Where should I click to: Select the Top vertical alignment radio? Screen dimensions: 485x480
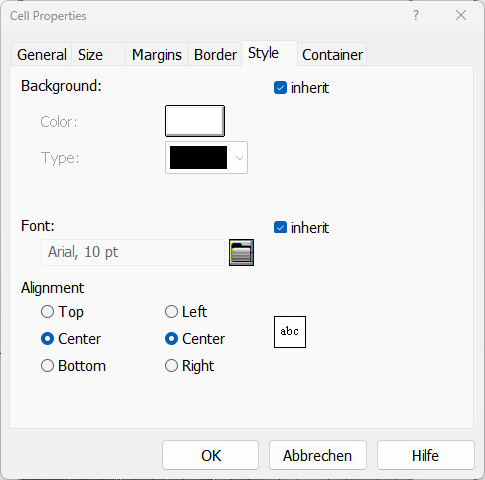click(x=47, y=312)
